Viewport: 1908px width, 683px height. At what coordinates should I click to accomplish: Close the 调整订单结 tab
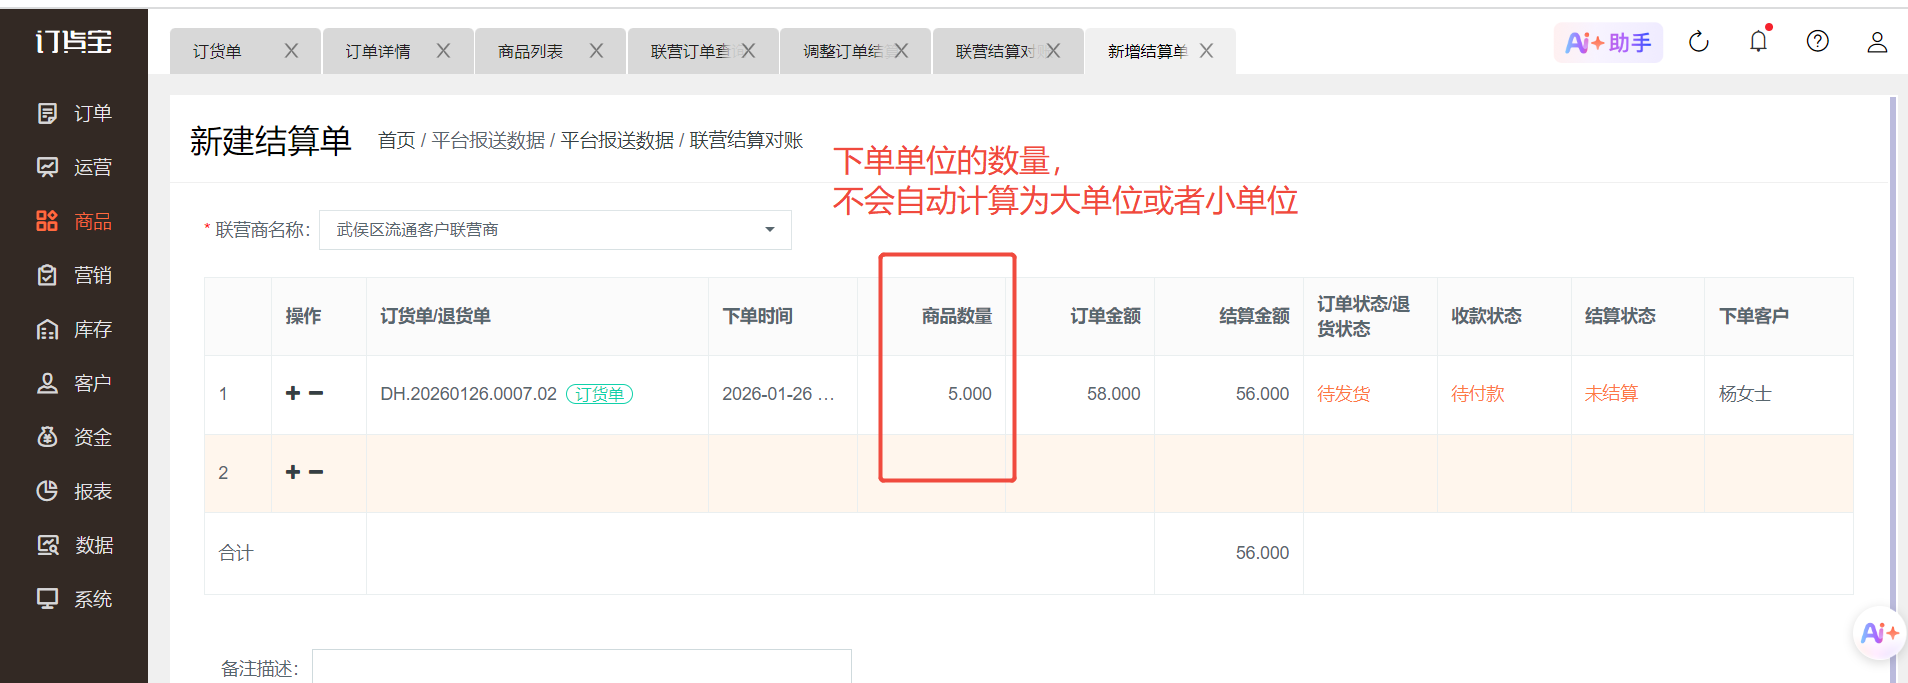tap(901, 51)
